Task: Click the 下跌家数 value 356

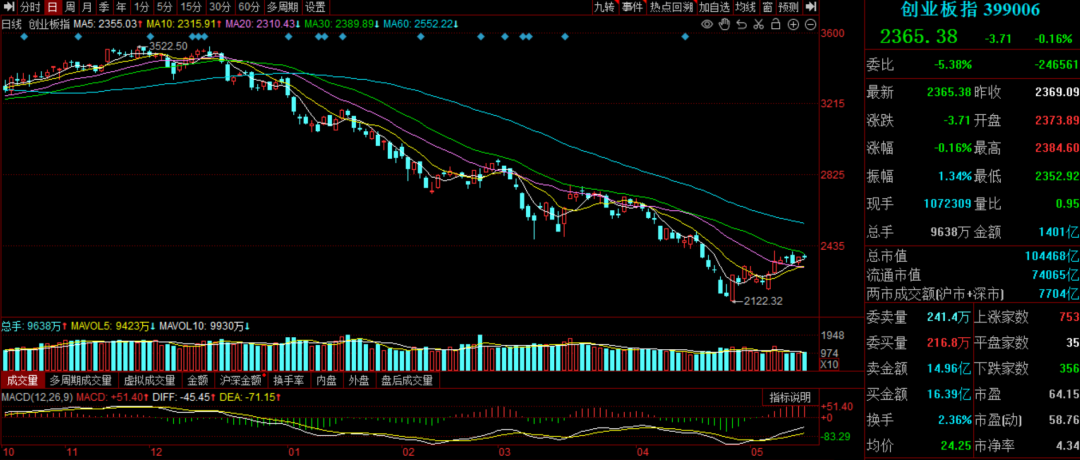Action: [x=1067, y=368]
